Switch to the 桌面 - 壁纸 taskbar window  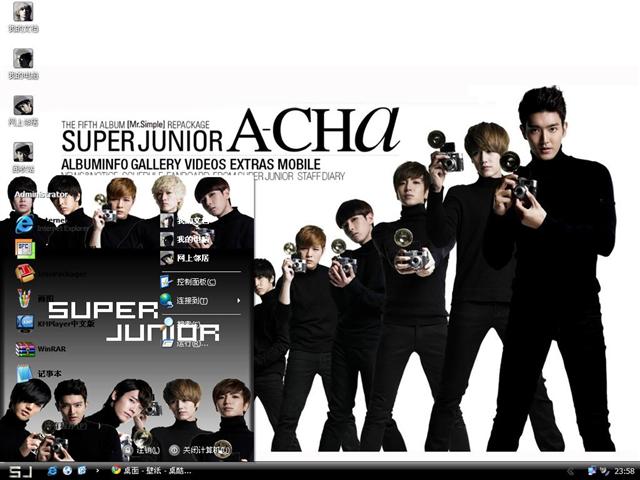tap(152, 471)
